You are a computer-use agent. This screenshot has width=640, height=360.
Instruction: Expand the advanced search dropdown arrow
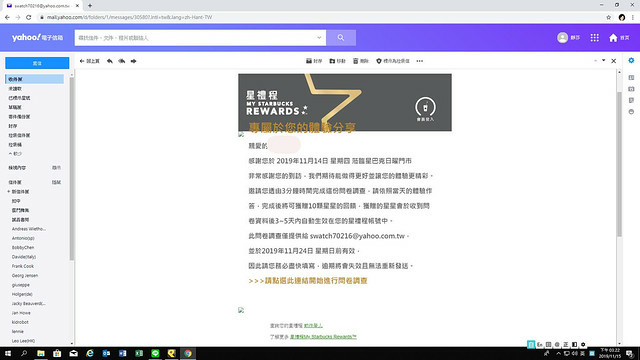(x=319, y=38)
